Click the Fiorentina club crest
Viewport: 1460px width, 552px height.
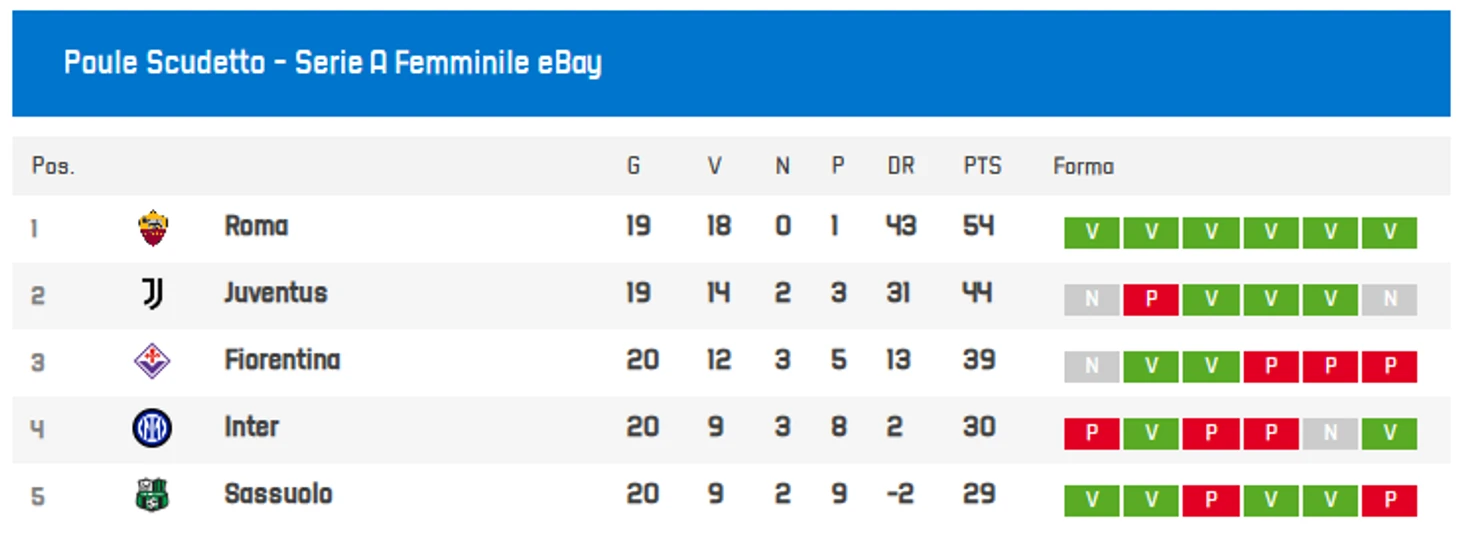pos(152,361)
